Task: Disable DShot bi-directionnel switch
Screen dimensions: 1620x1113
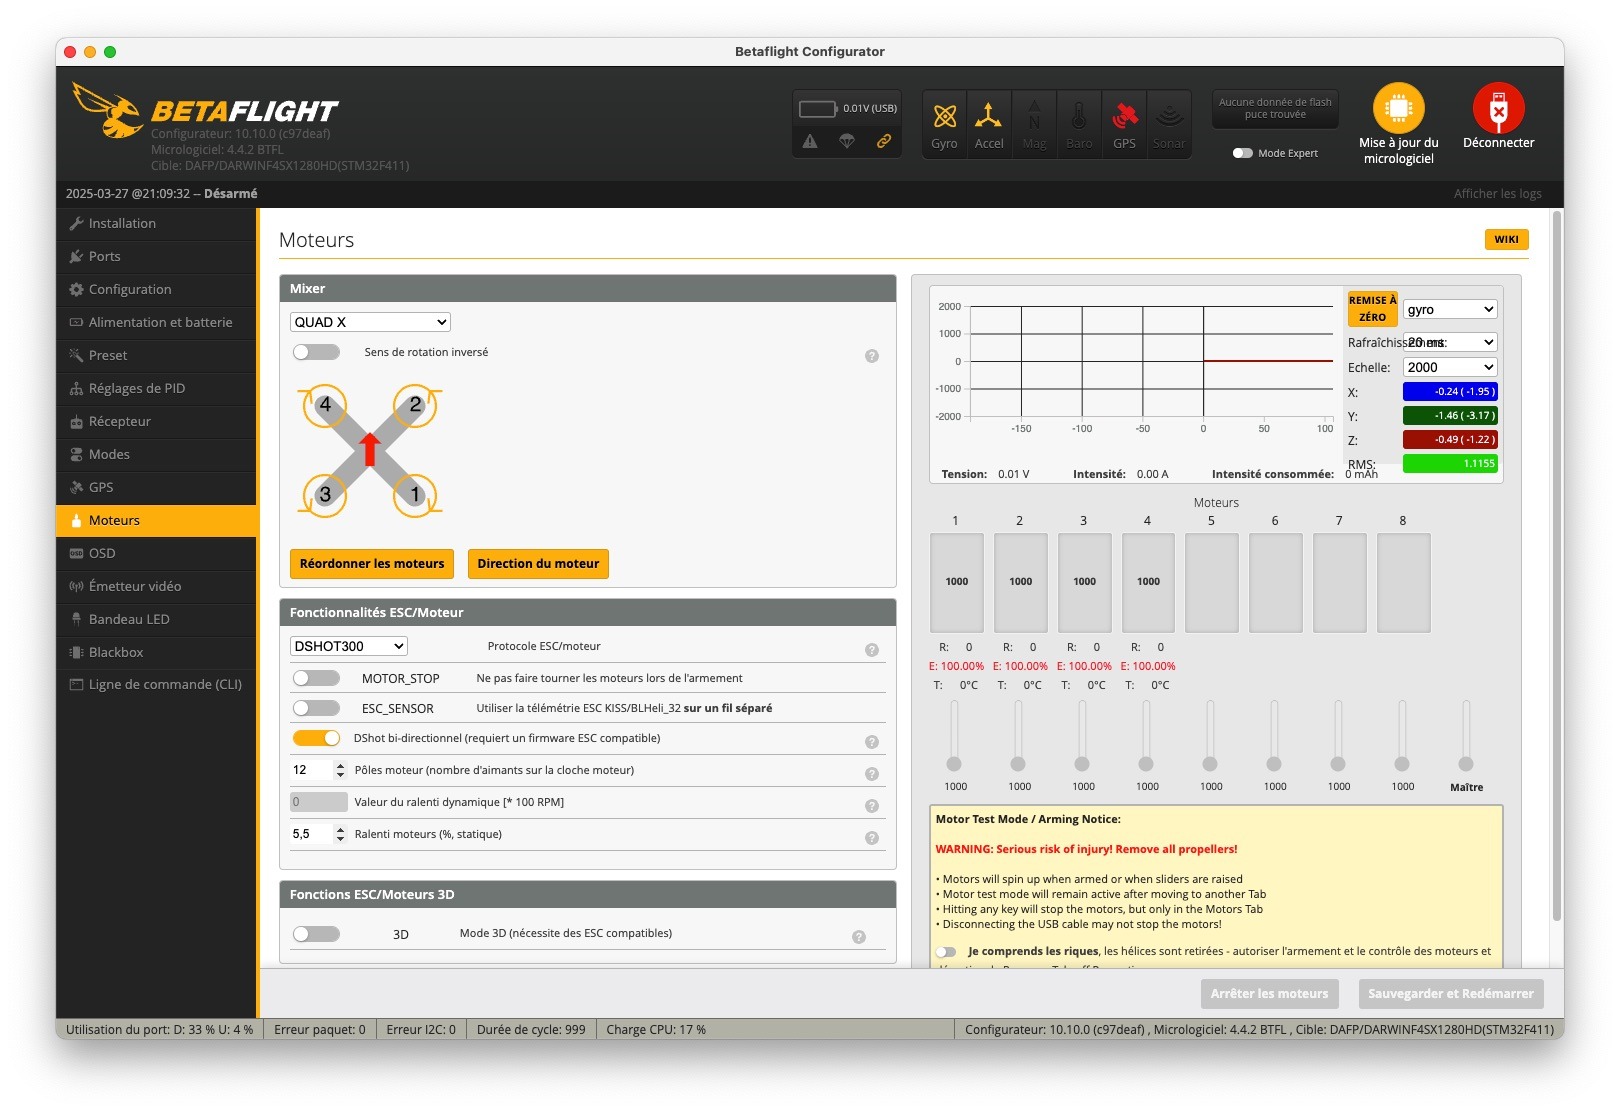Action: point(316,738)
